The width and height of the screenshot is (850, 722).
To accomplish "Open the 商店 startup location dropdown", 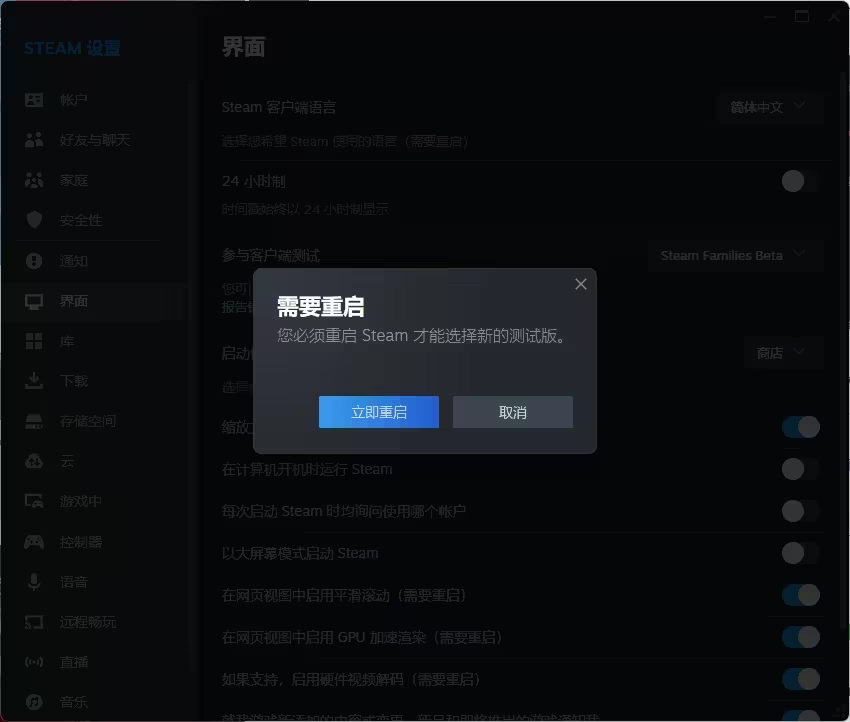I will pyautogui.click(x=782, y=353).
